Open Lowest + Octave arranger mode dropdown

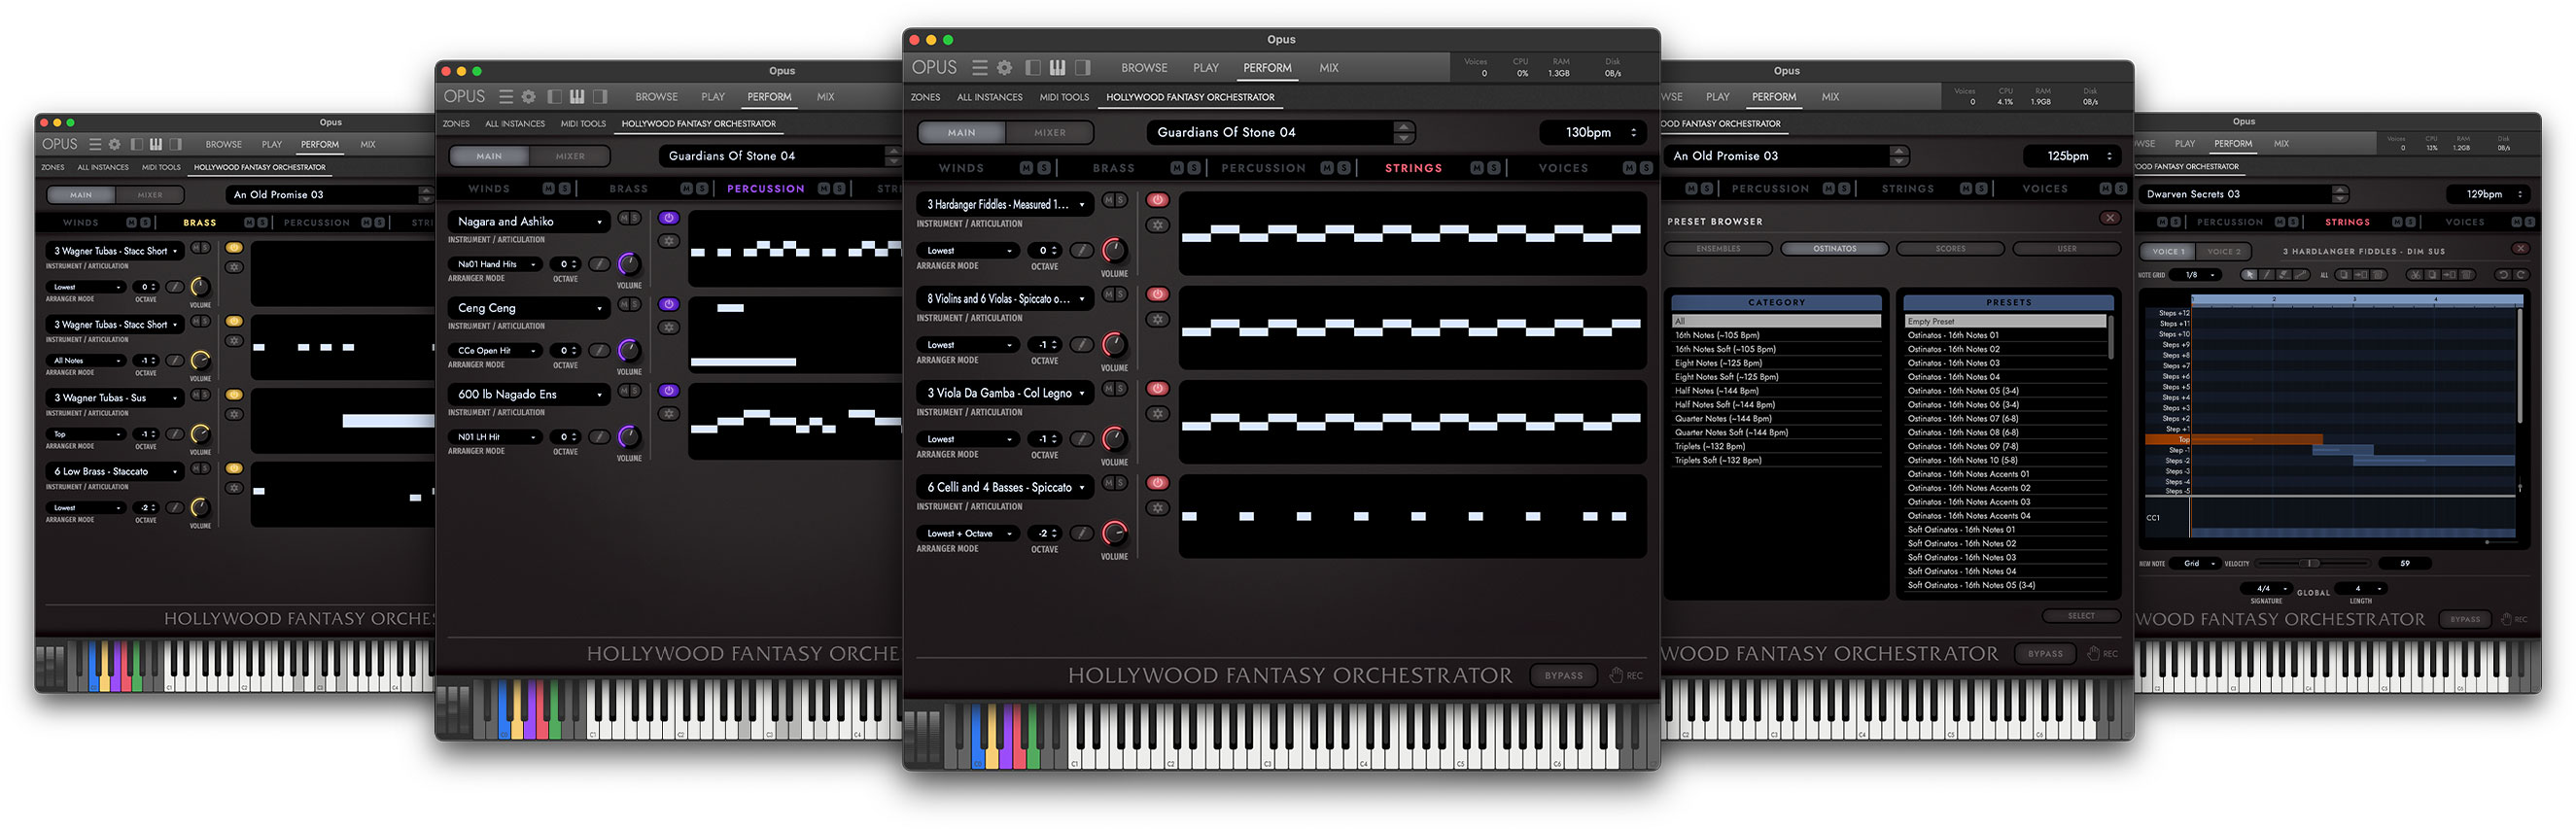(969, 534)
